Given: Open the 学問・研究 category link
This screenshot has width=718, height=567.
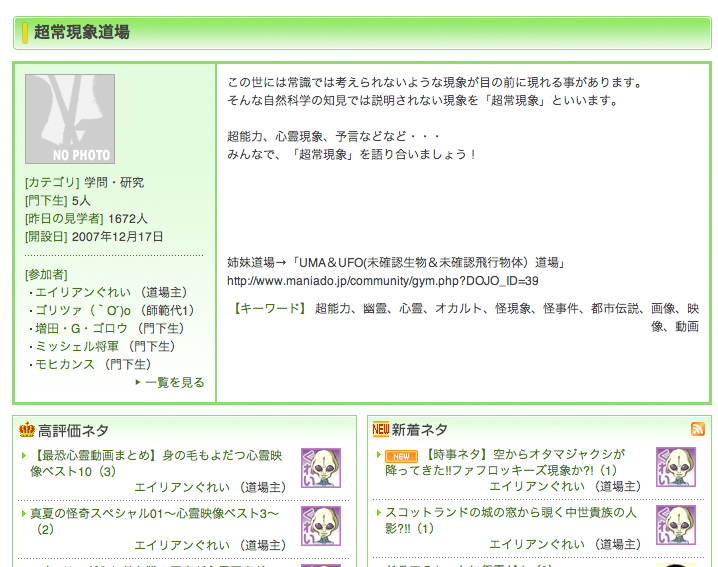Looking at the screenshot, I should [114, 182].
